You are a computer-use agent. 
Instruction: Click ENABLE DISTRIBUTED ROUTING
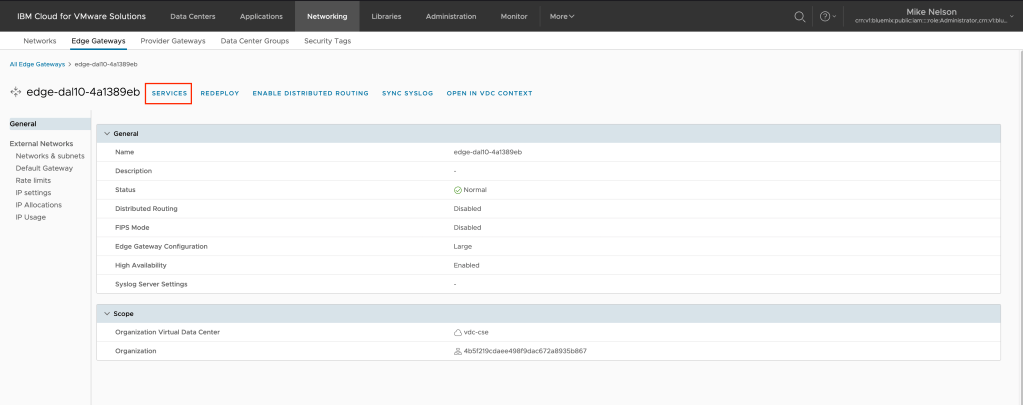[x=310, y=93]
